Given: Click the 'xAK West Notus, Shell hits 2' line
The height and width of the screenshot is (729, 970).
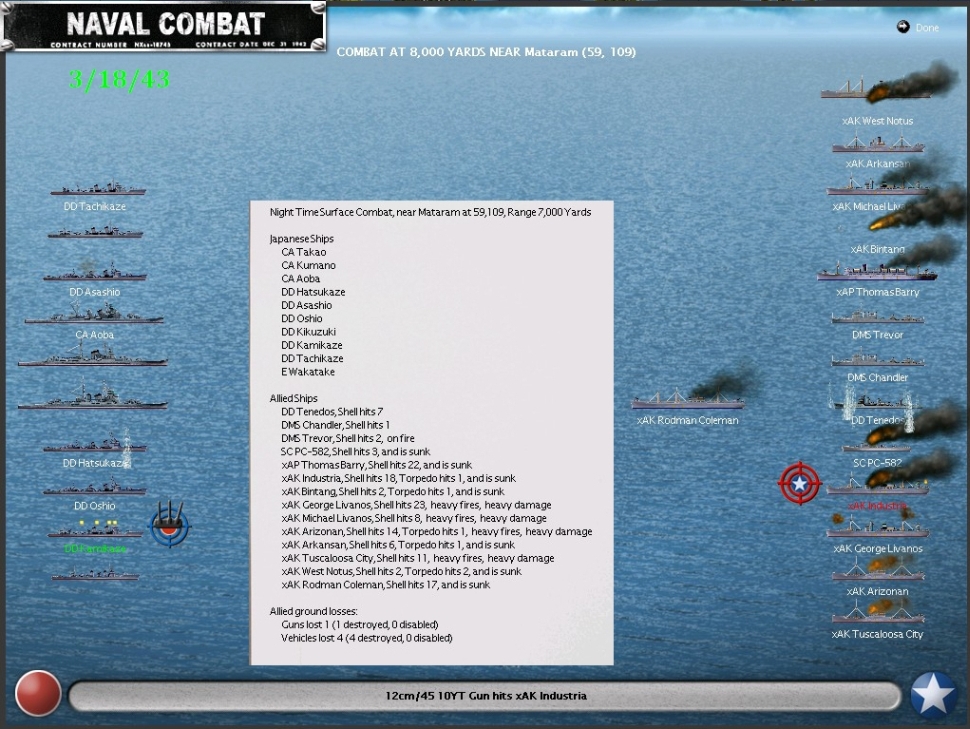Looking at the screenshot, I should click(401, 571).
